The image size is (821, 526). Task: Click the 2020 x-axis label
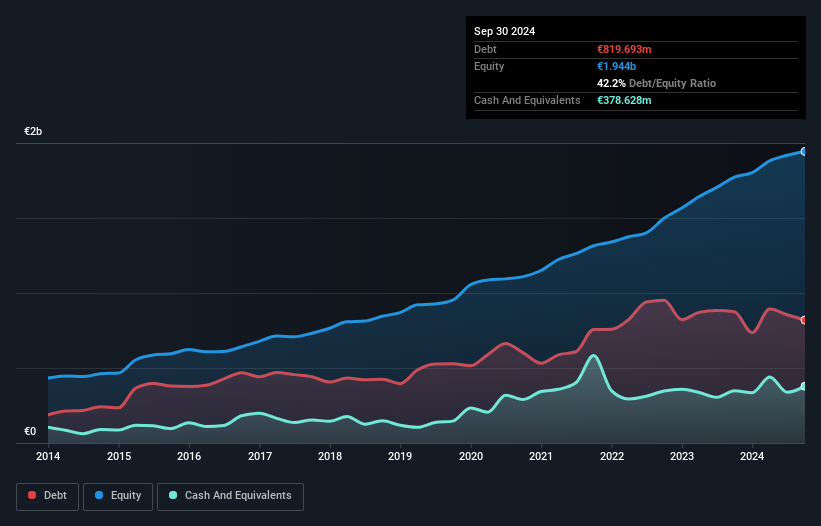tap(471, 456)
